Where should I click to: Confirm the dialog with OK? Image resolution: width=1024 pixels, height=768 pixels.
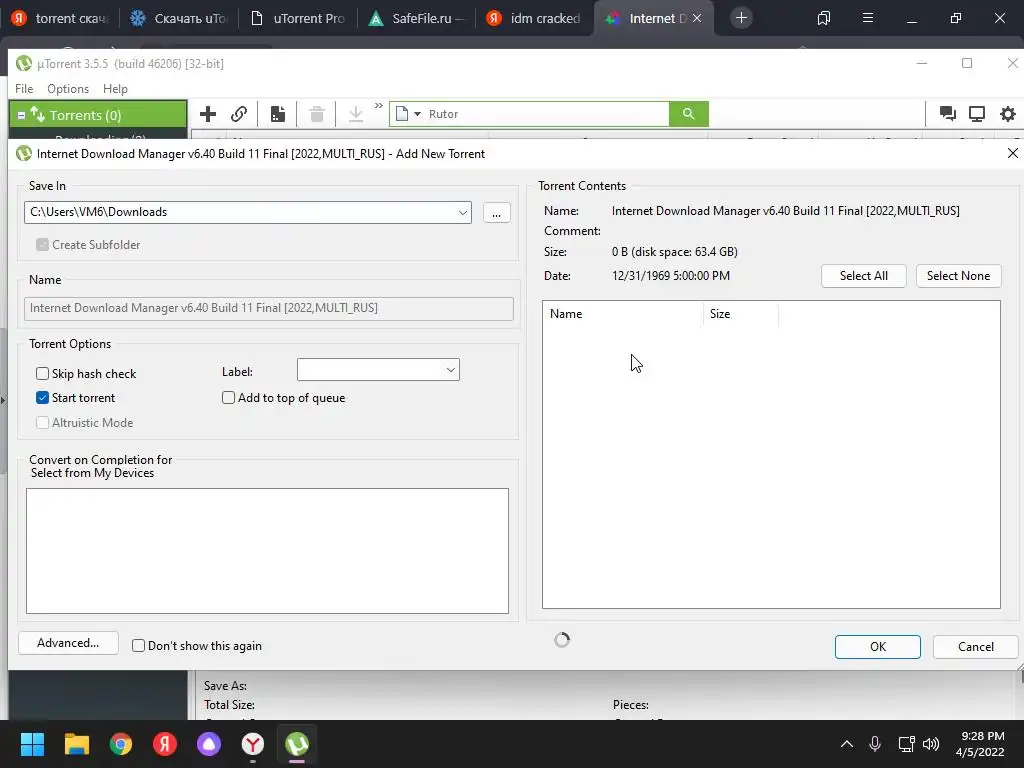pyautogui.click(x=878, y=647)
